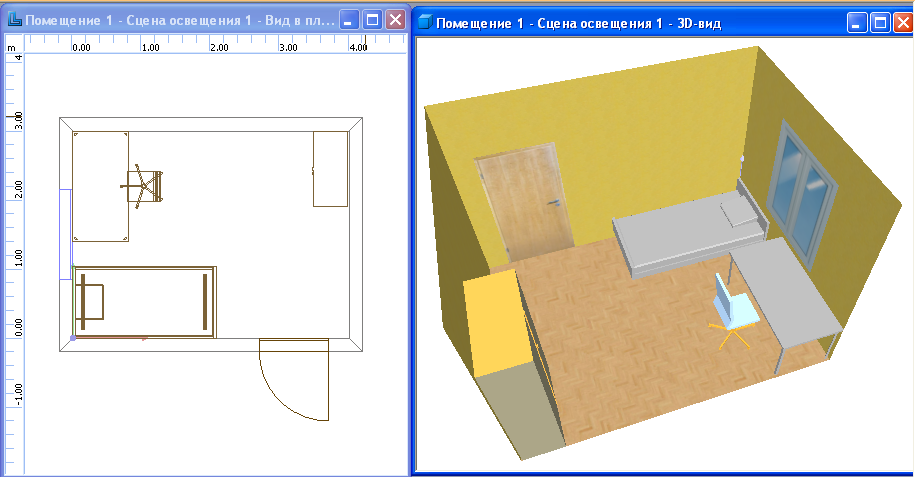Click the 3D view window's blue cube icon
The image size is (915, 477).
click(x=425, y=23)
